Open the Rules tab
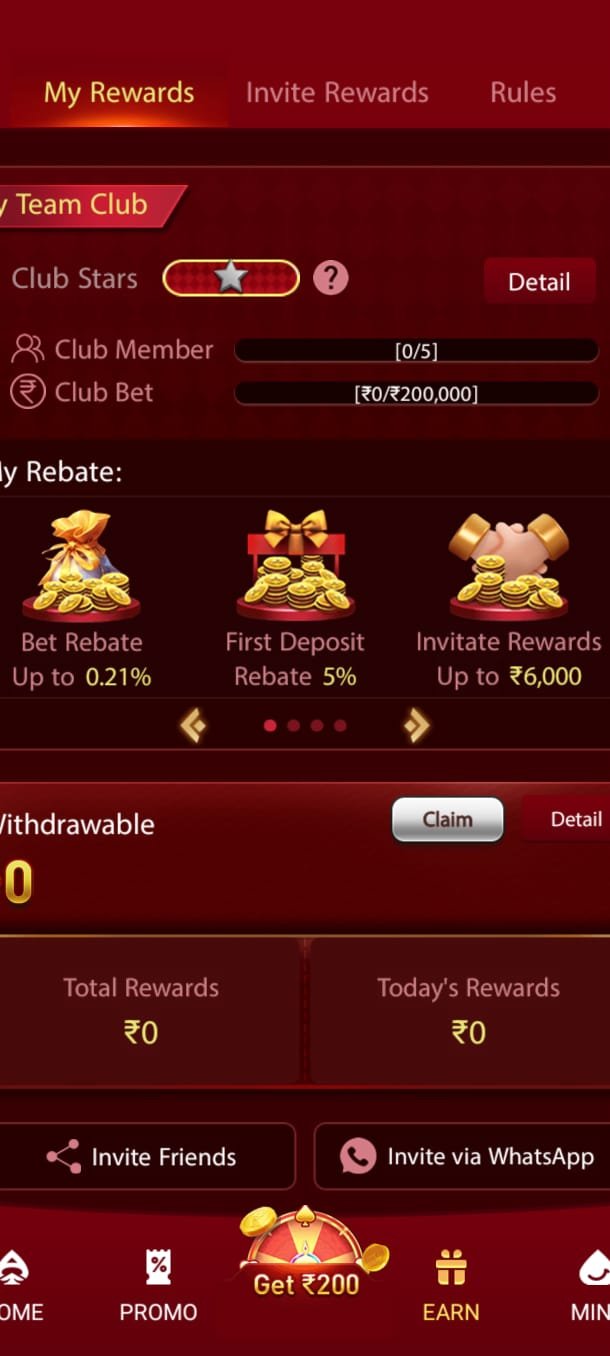This screenshot has width=610, height=1356. 523,93
